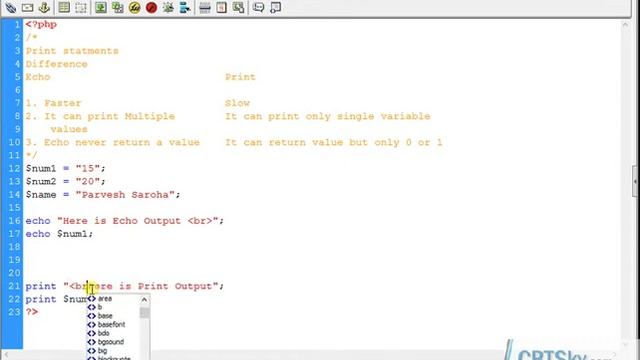The image size is (640, 360).
Task: Click the 'Echo' heading in the comment
Action: (x=38, y=77)
